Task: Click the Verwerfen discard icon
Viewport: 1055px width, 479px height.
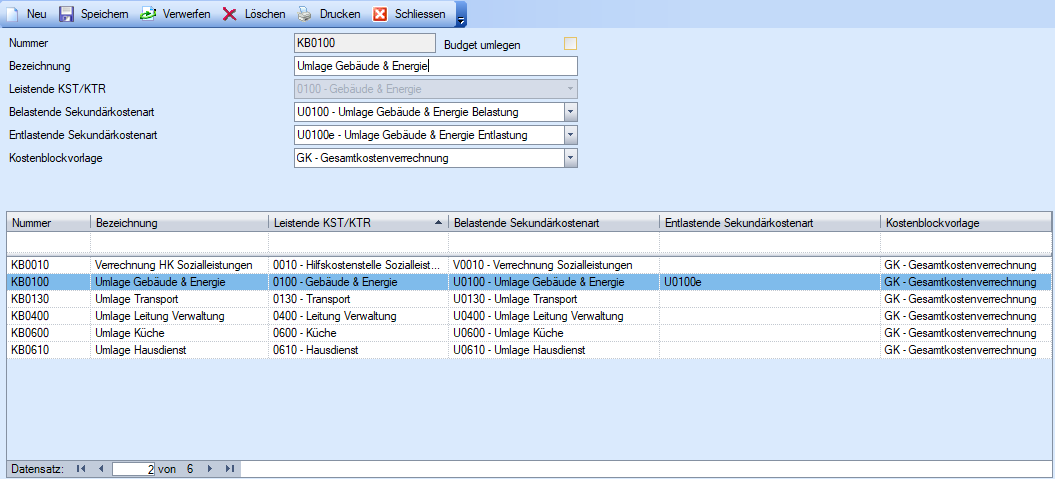Action: point(148,14)
